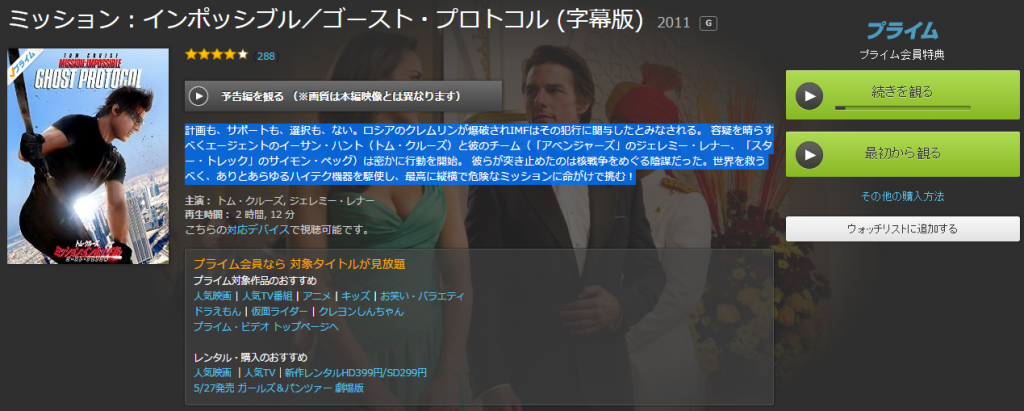This screenshot has width=1024, height=411.
Task: Click the highlighted synopsis paragraph
Action: point(480,152)
